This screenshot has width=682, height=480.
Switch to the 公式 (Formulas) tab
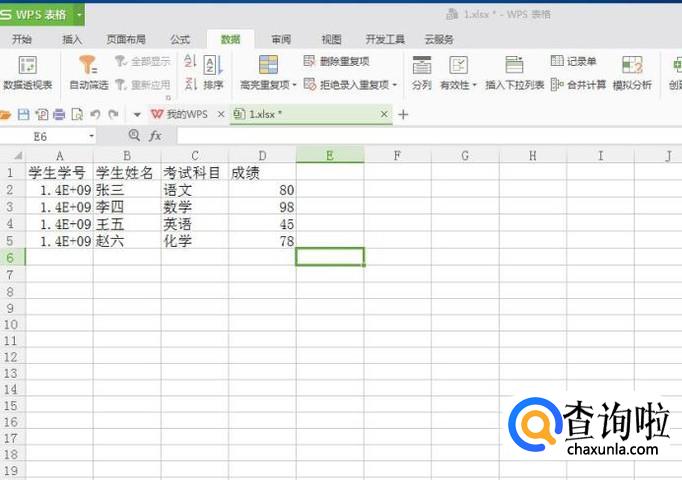tap(180, 40)
